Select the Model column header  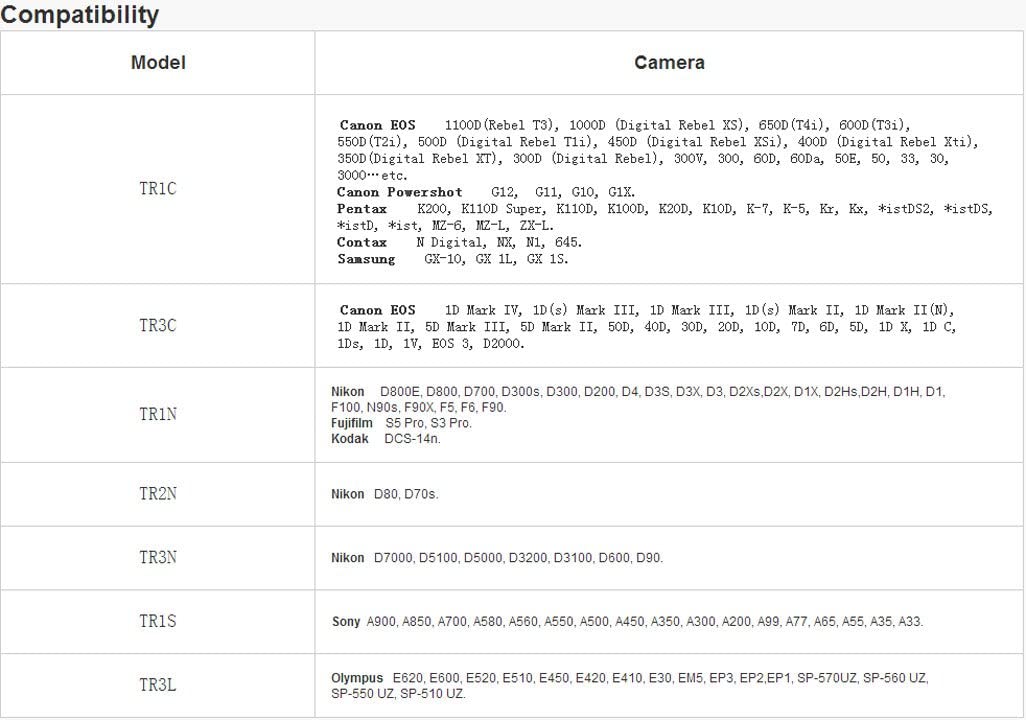pos(158,62)
